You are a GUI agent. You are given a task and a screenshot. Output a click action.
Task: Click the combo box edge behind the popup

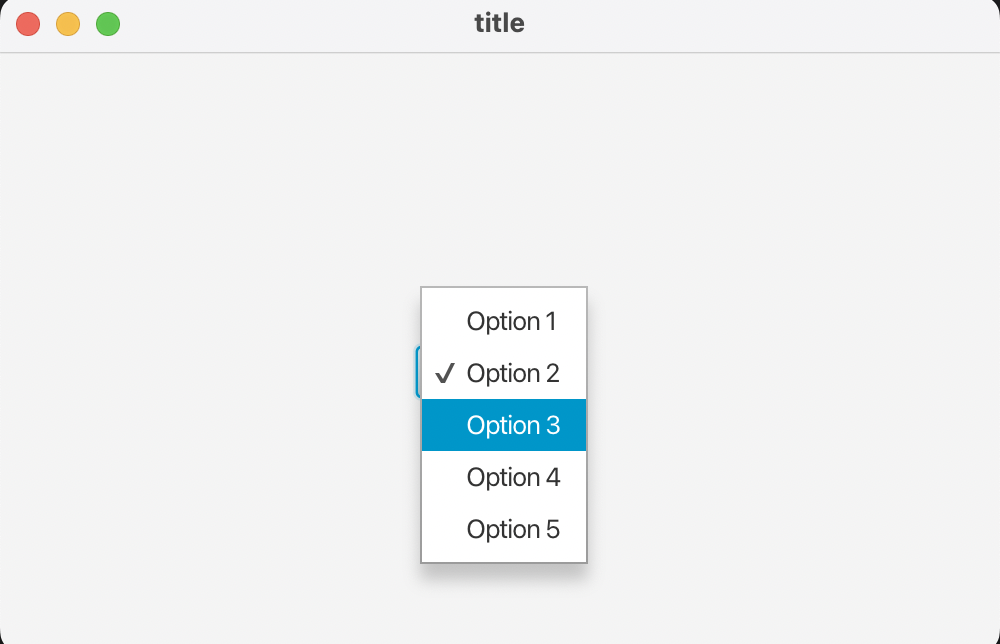coord(417,372)
